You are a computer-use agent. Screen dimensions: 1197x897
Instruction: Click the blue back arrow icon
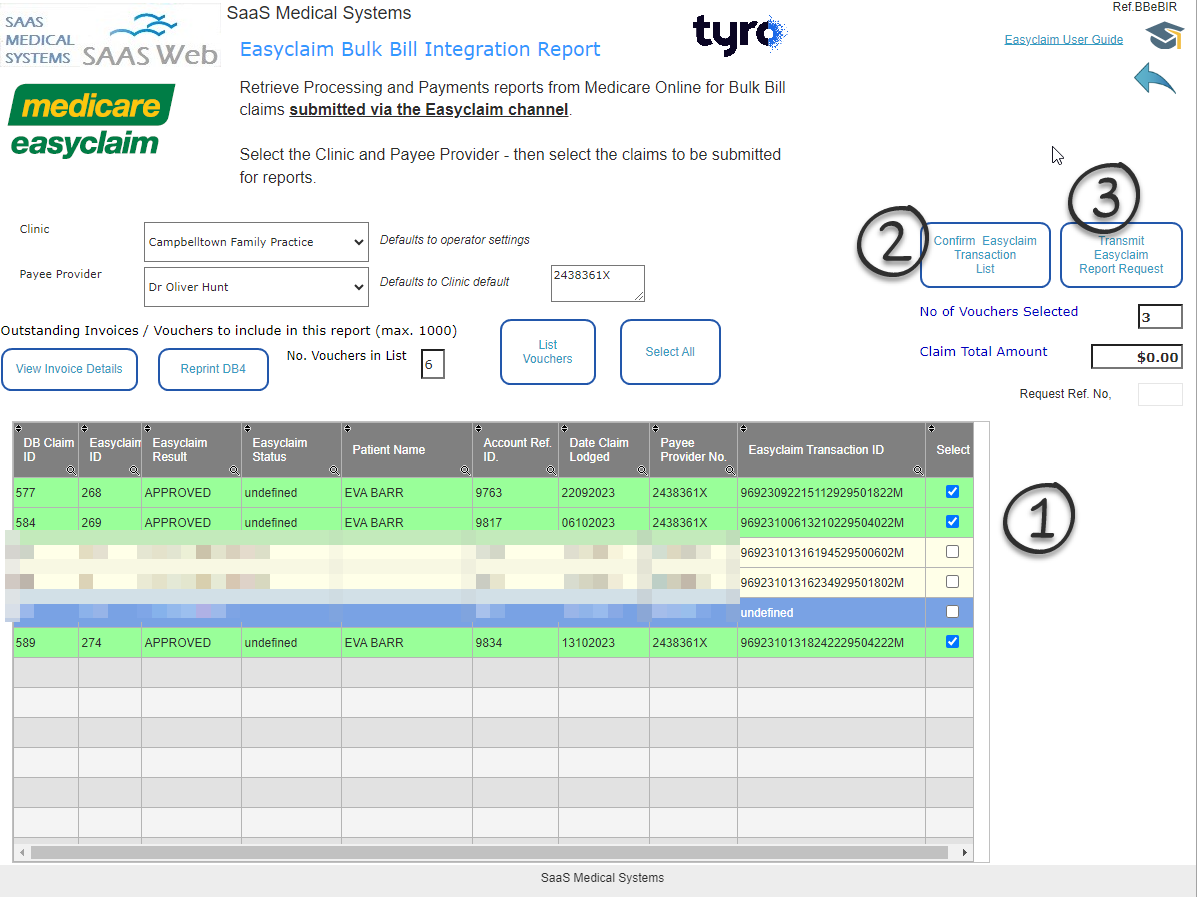coord(1154,79)
